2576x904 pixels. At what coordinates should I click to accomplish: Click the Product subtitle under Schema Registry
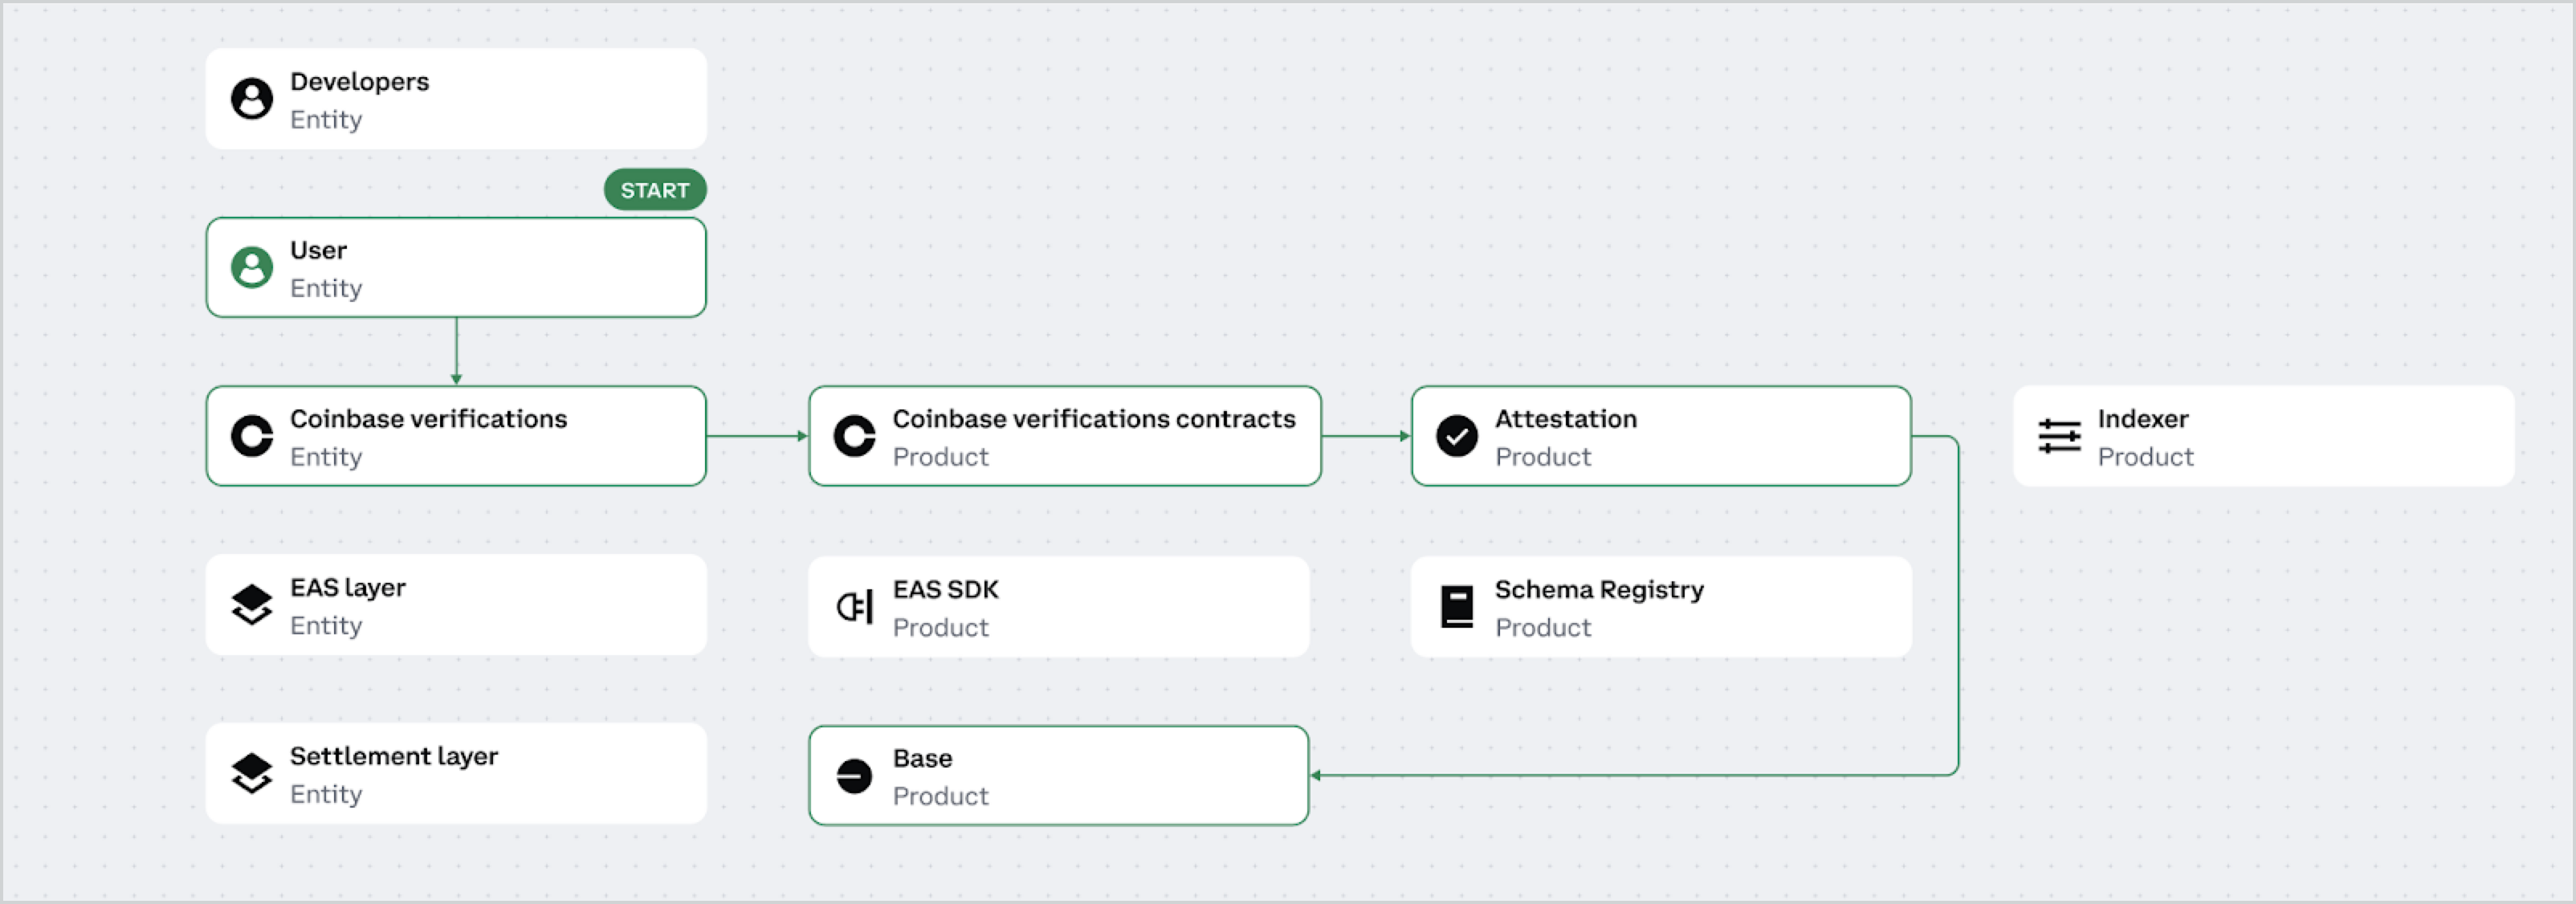click(x=1543, y=628)
